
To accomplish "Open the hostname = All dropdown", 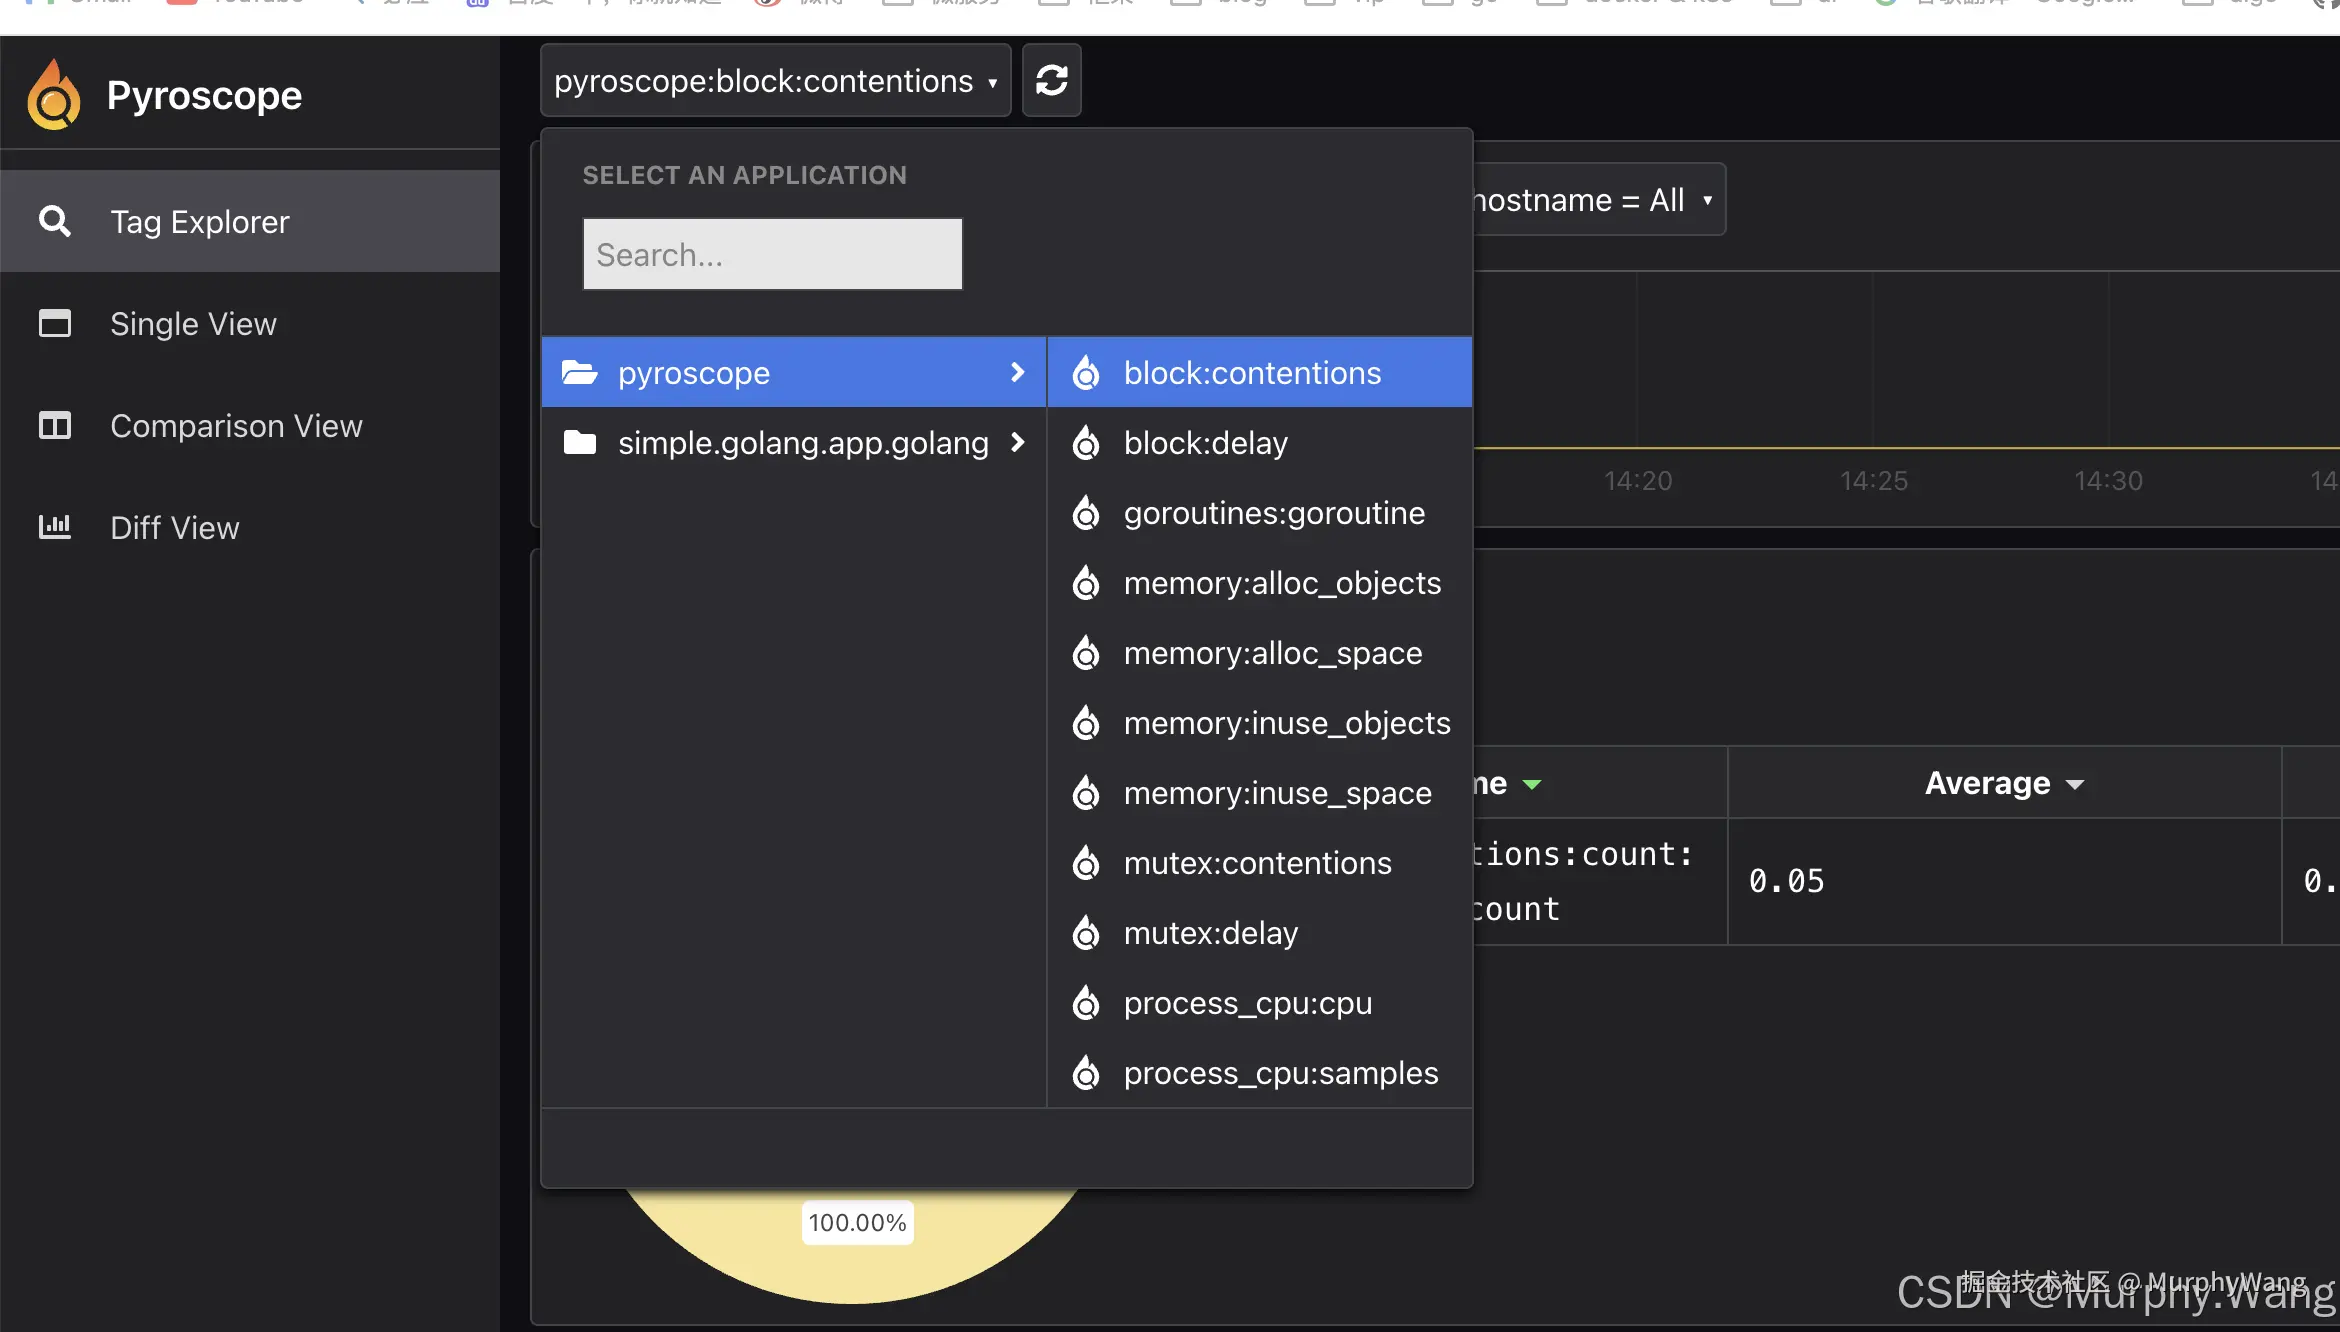I will (x=1596, y=200).
